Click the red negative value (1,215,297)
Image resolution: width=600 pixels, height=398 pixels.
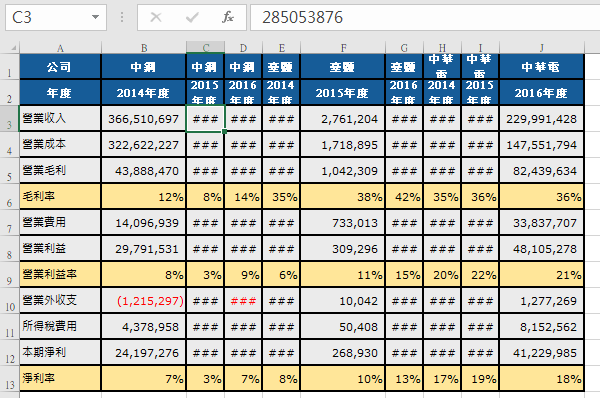(x=143, y=301)
